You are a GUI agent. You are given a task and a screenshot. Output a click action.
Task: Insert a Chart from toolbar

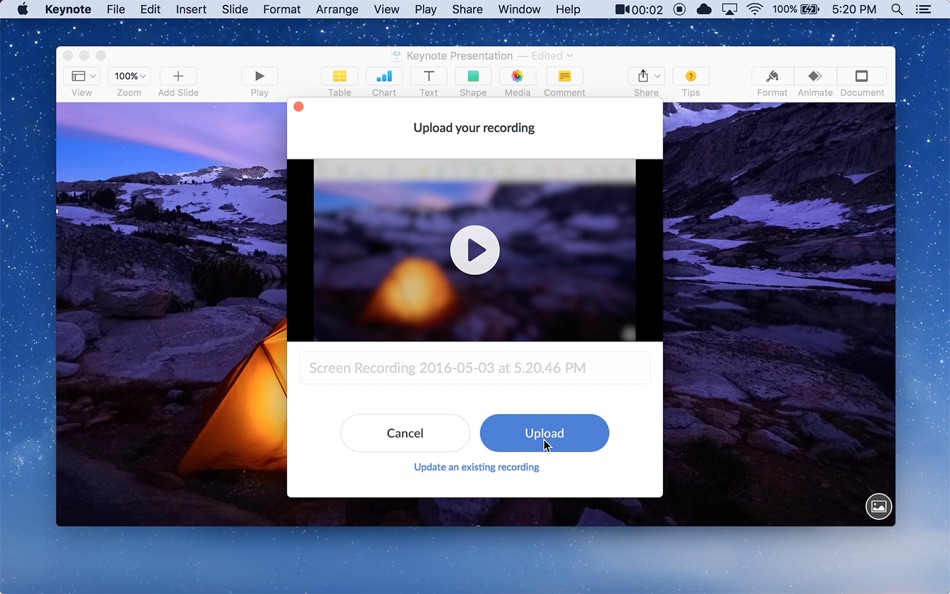click(x=384, y=76)
